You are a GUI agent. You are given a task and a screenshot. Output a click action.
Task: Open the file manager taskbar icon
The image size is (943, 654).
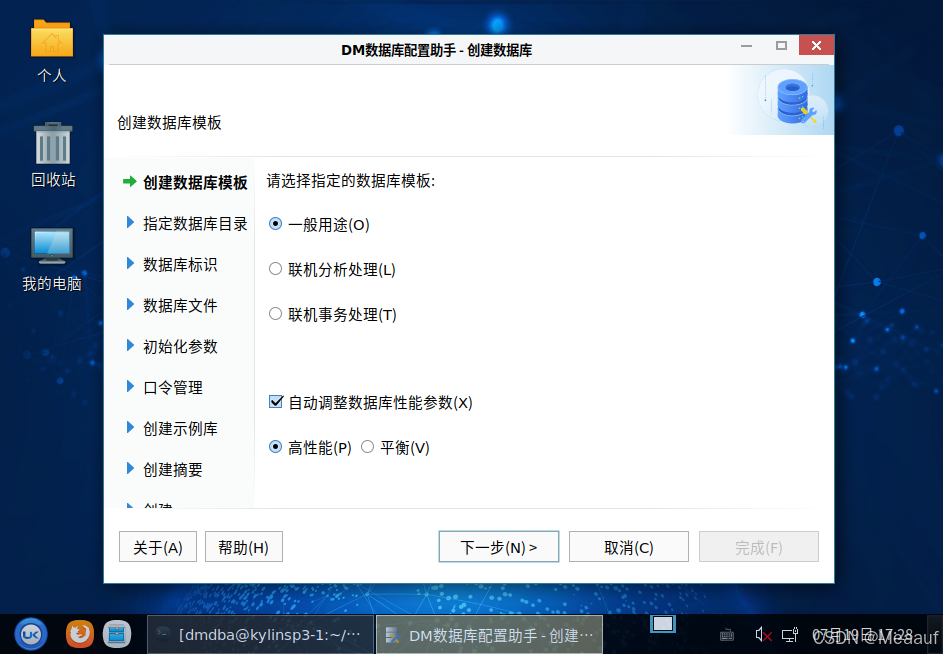click(x=117, y=634)
